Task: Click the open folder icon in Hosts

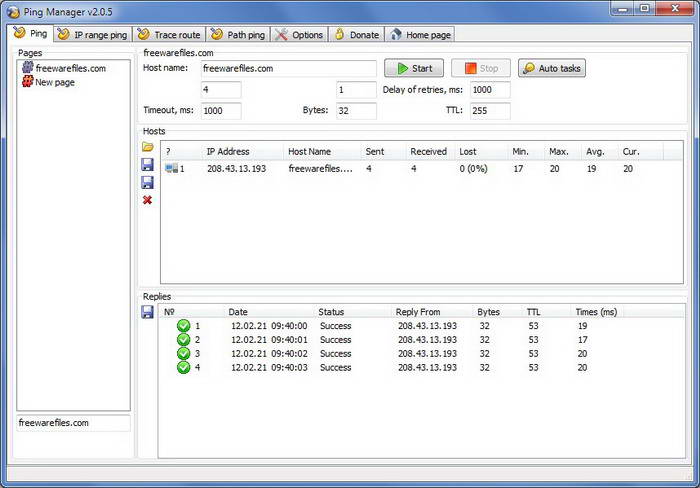Action: click(147, 147)
